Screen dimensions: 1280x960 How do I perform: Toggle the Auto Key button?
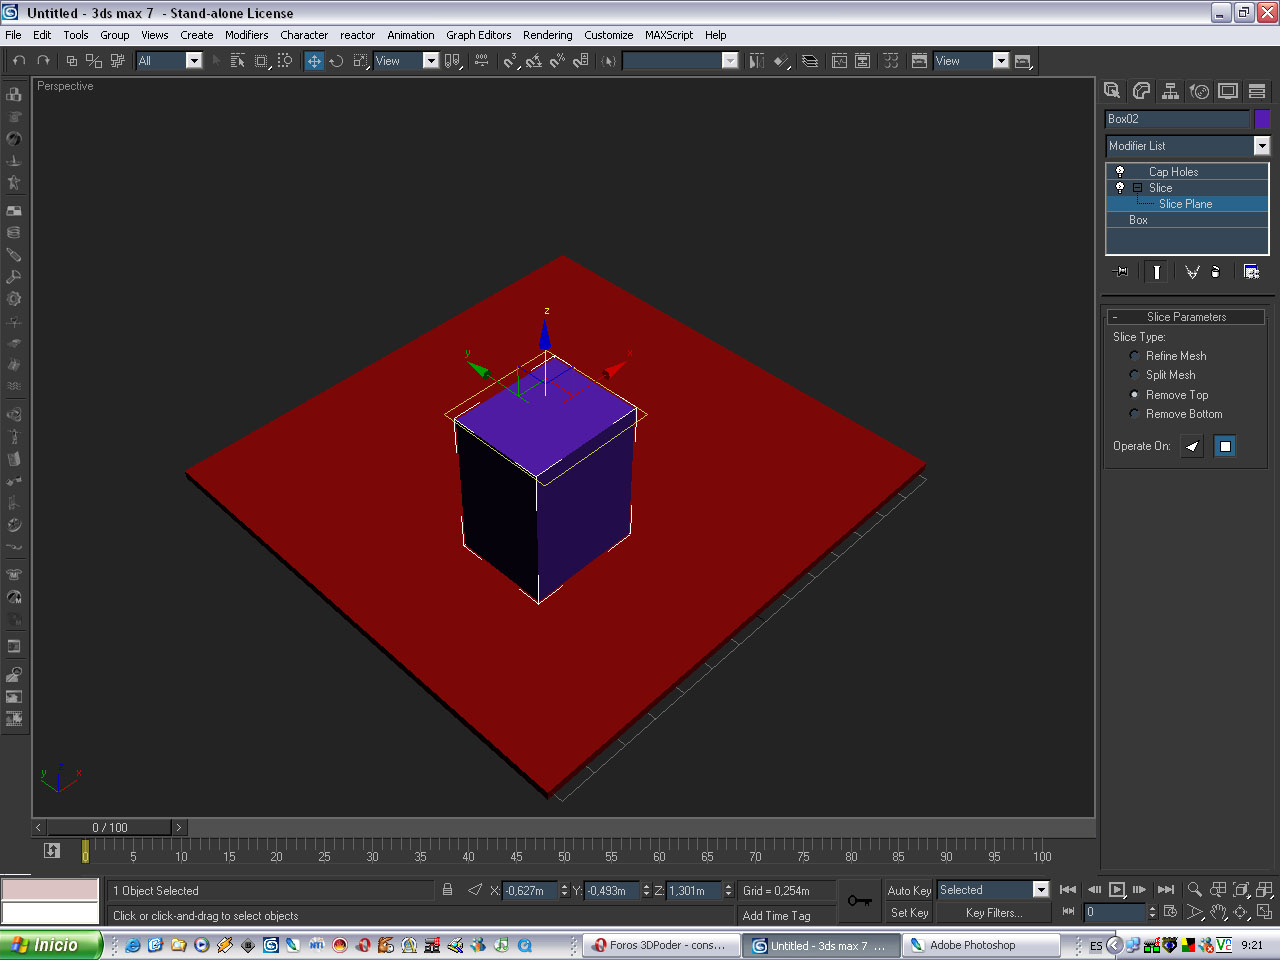(909, 890)
